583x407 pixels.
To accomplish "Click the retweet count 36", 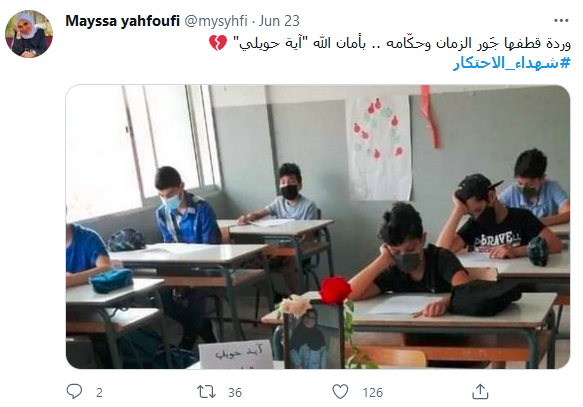I will (x=235, y=393).
